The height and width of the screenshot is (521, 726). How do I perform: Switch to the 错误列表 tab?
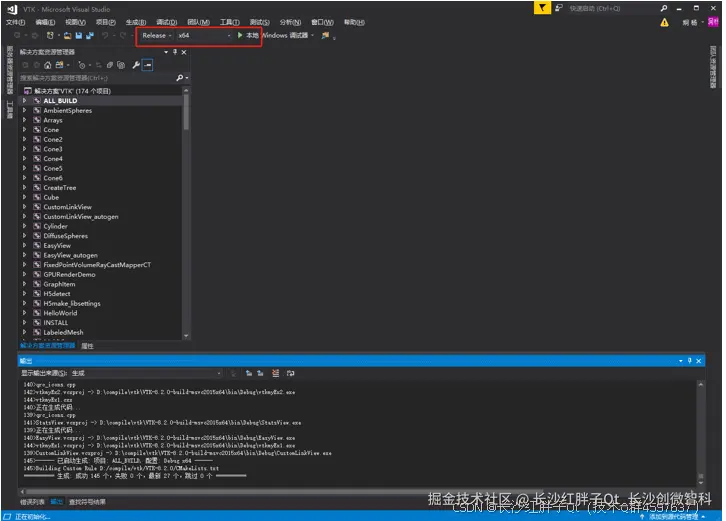click(32, 502)
